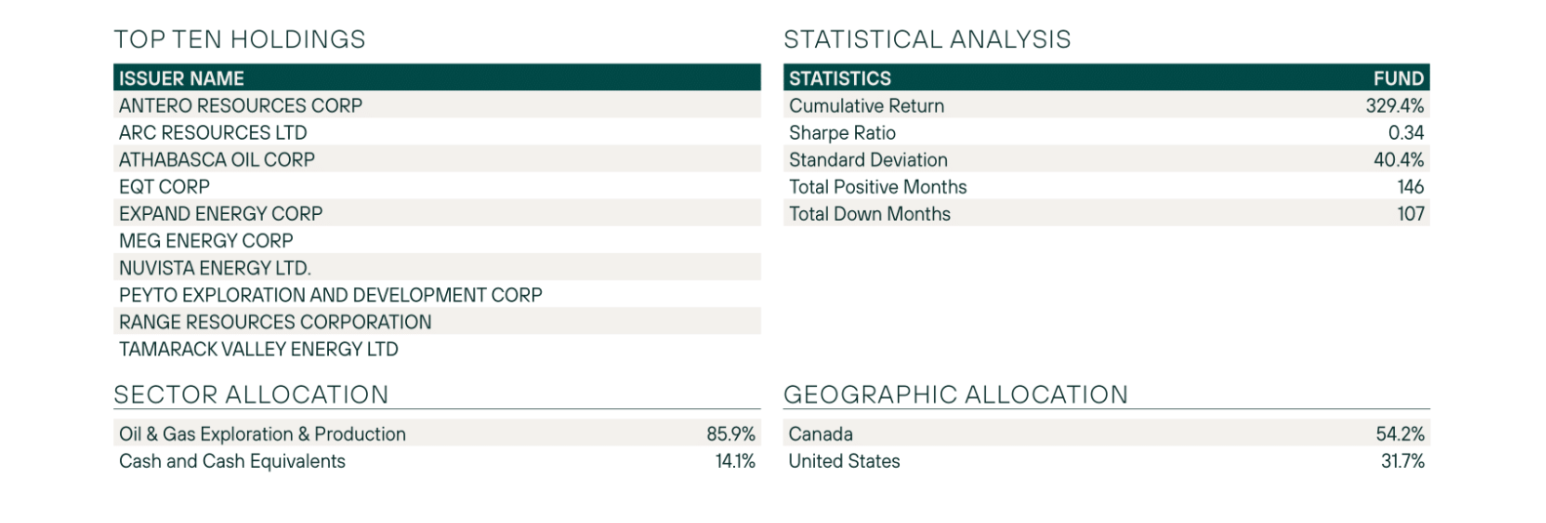Click the EQT Corp row
This screenshot has height=523, width=1546.
coord(437,186)
